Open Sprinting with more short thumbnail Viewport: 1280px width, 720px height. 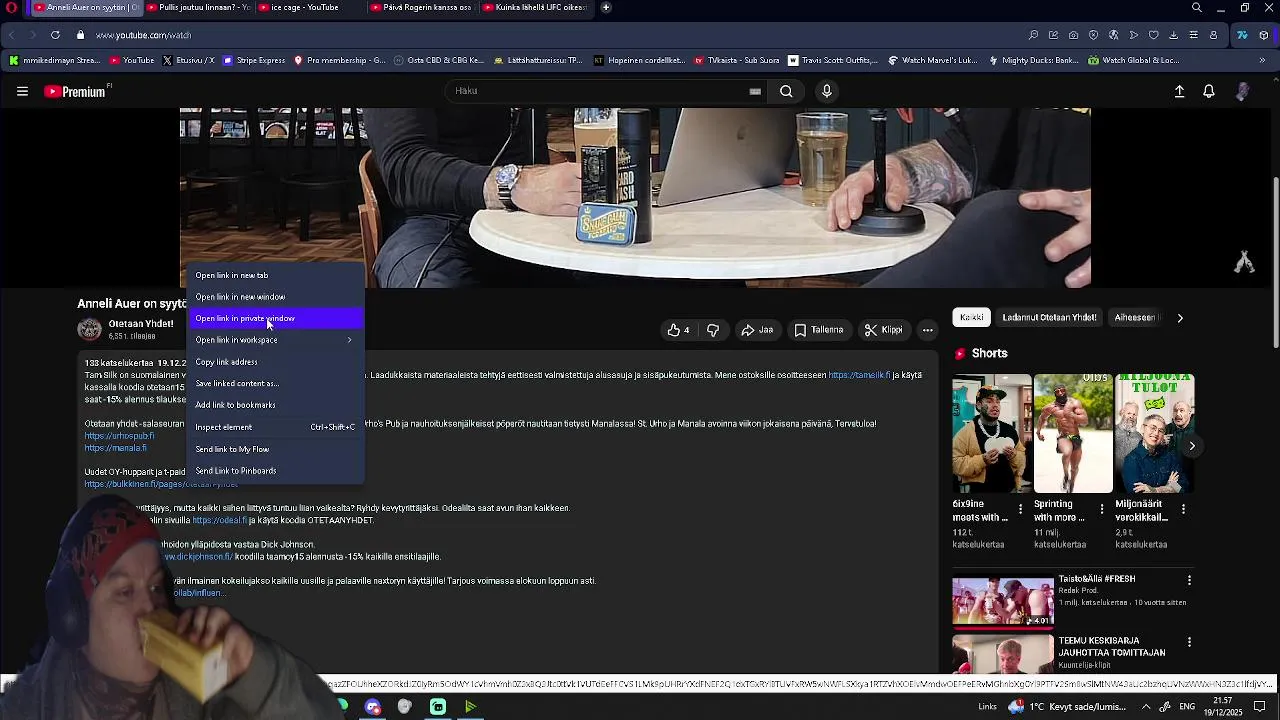pos(1073,434)
